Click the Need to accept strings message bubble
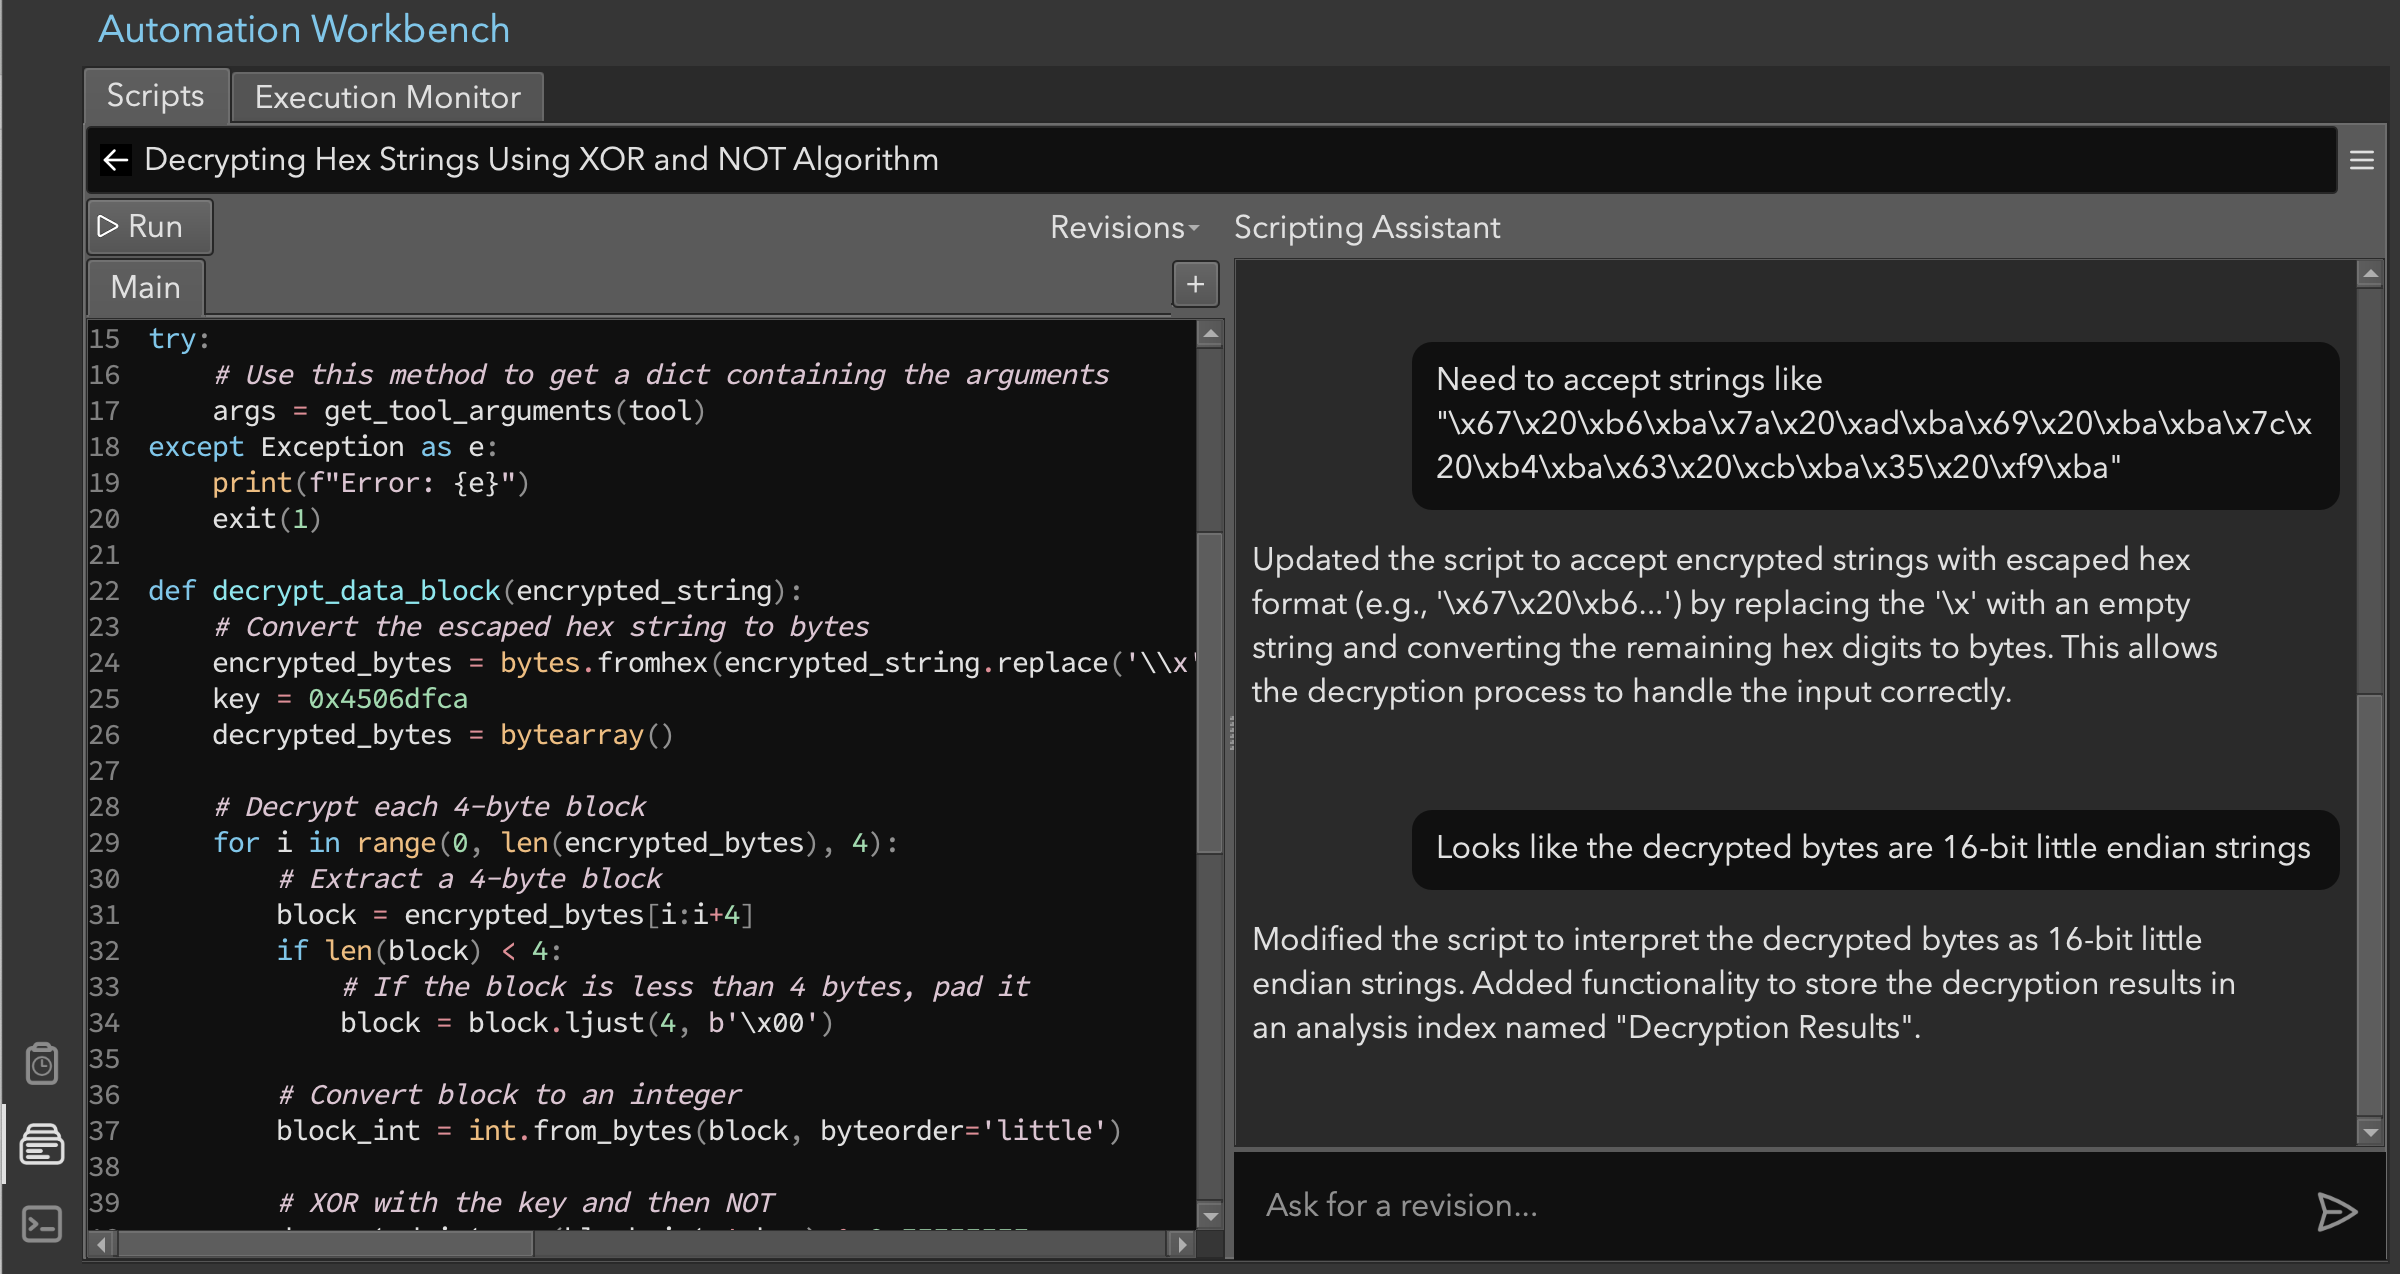Viewport: 2400px width, 1274px height. pos(1874,424)
